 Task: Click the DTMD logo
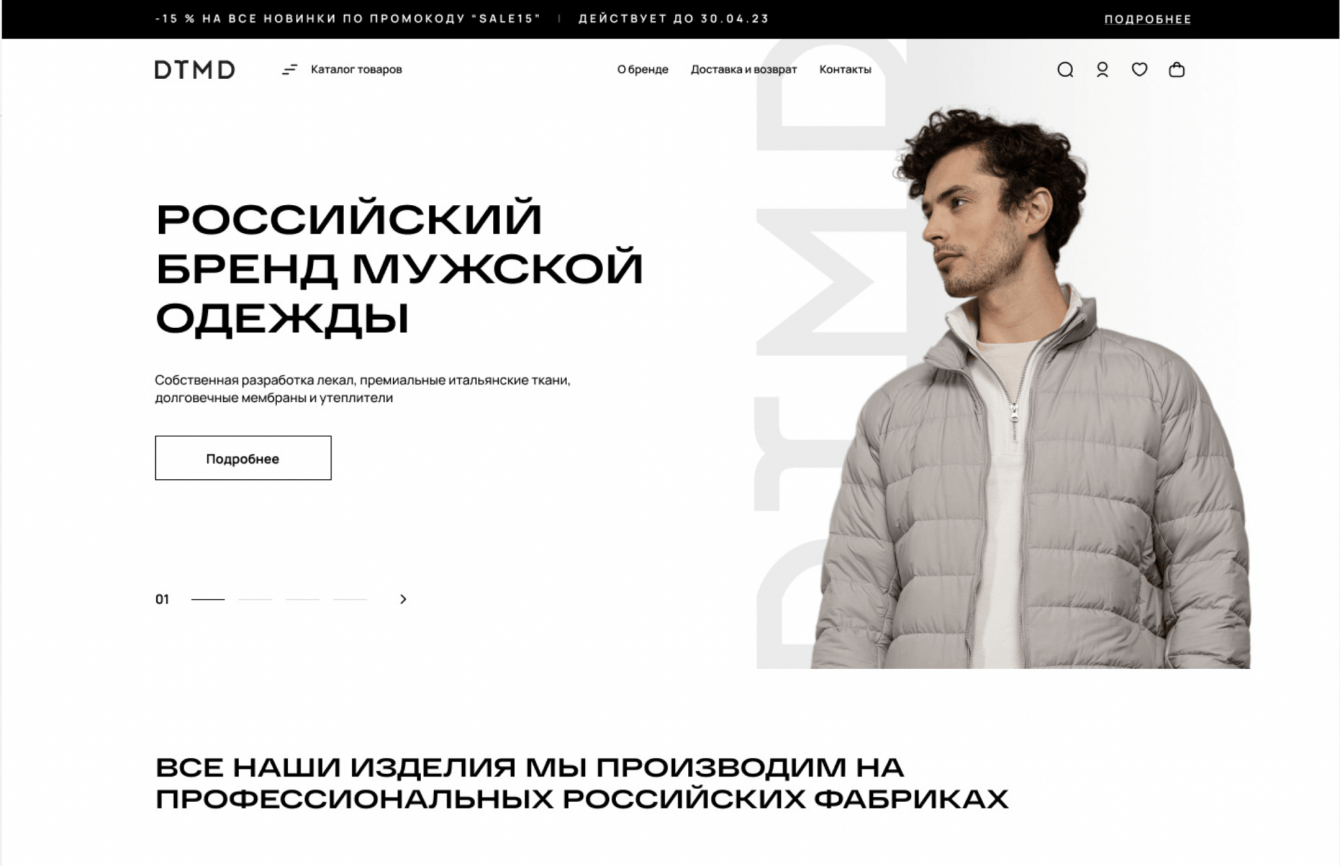[195, 70]
